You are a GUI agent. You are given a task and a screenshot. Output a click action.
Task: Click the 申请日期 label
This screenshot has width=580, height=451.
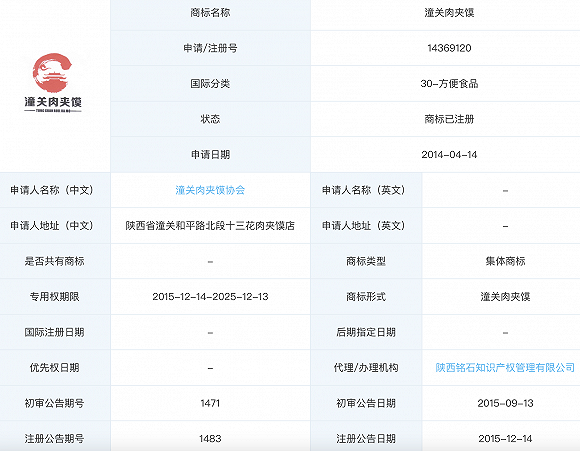coord(210,155)
